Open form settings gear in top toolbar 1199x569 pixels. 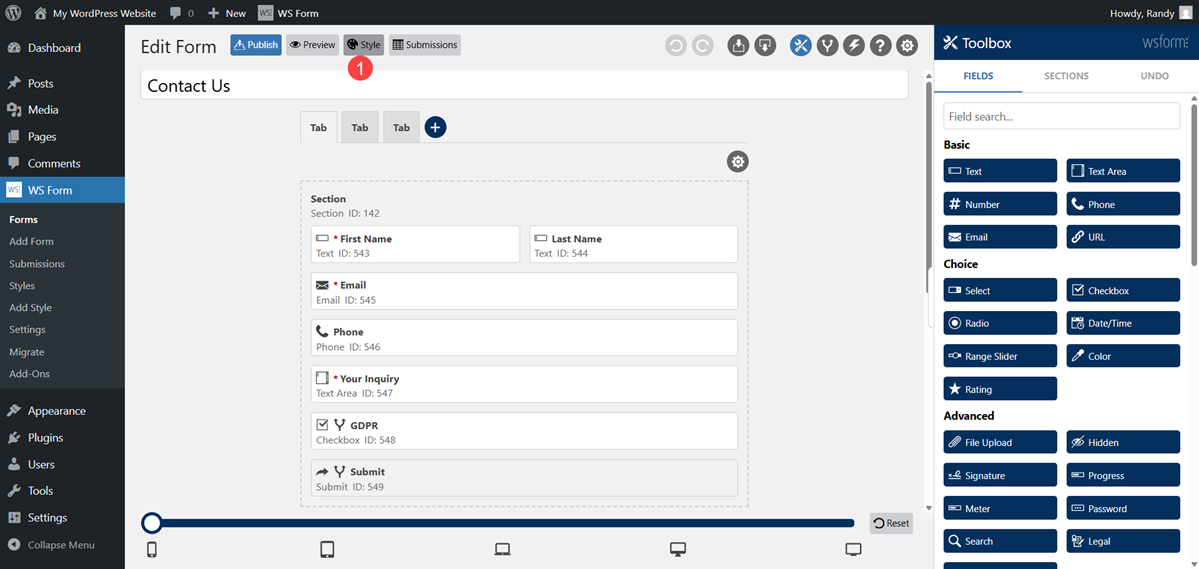pyautogui.click(x=907, y=45)
